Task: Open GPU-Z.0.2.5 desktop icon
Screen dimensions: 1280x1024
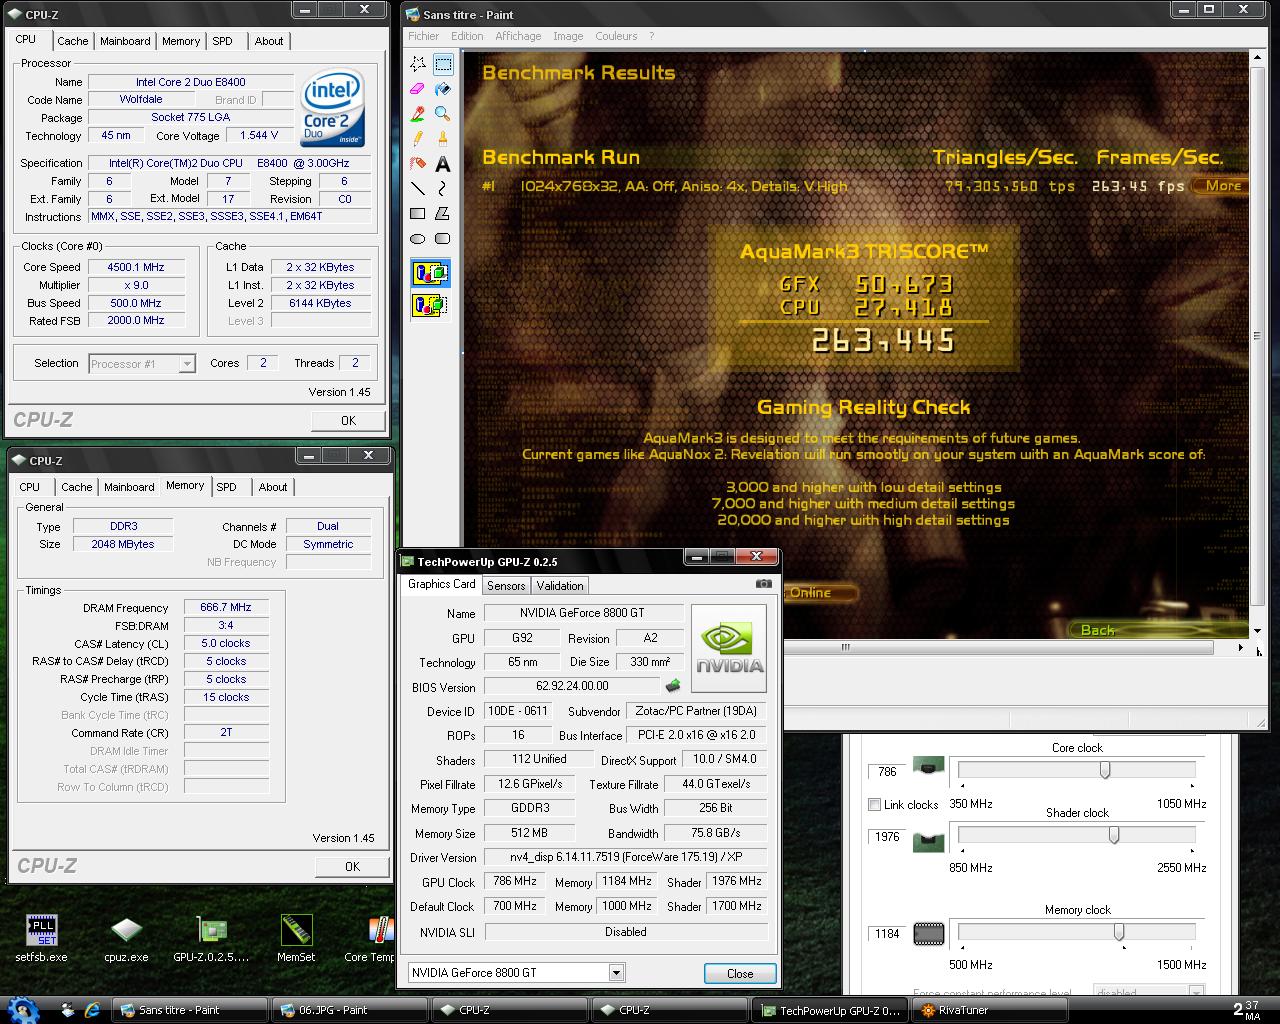Action: click(211, 938)
